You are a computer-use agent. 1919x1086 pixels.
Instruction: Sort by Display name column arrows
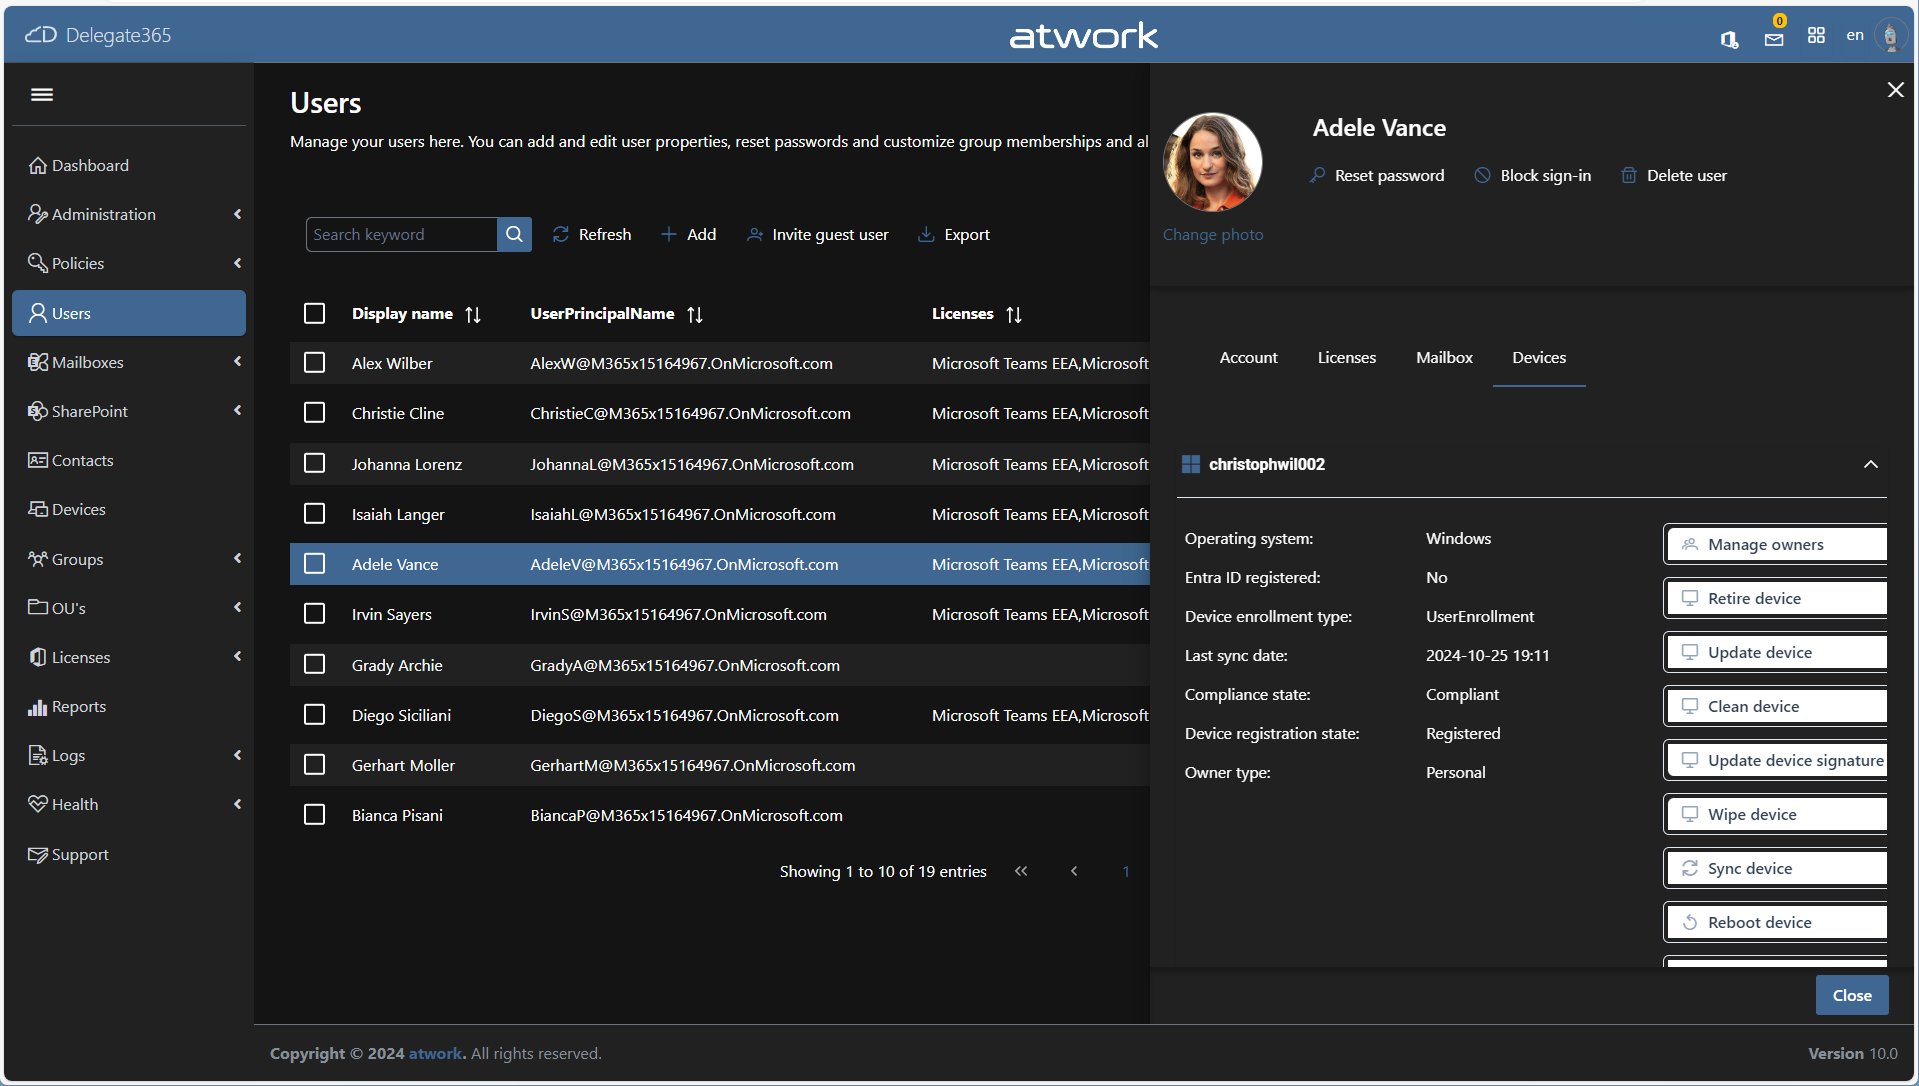point(473,314)
